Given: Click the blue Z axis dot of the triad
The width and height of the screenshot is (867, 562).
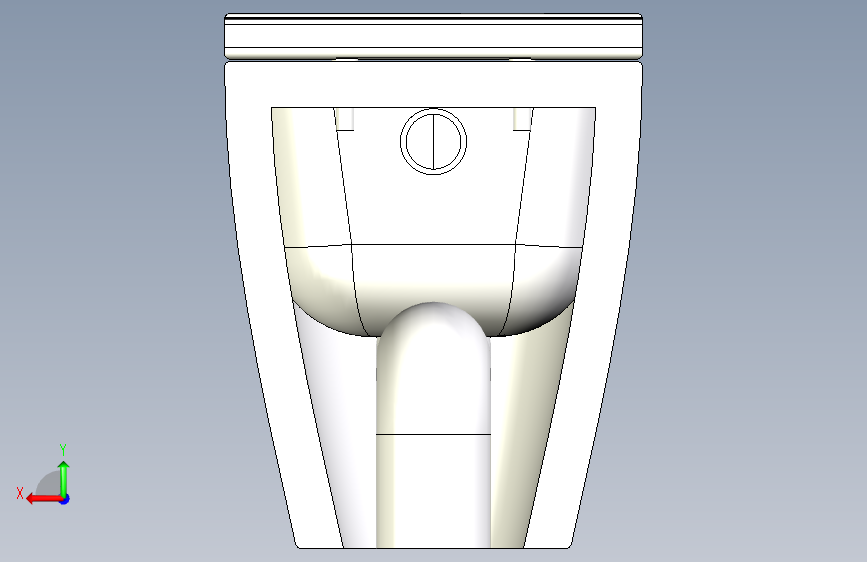Looking at the screenshot, I should (65, 499).
